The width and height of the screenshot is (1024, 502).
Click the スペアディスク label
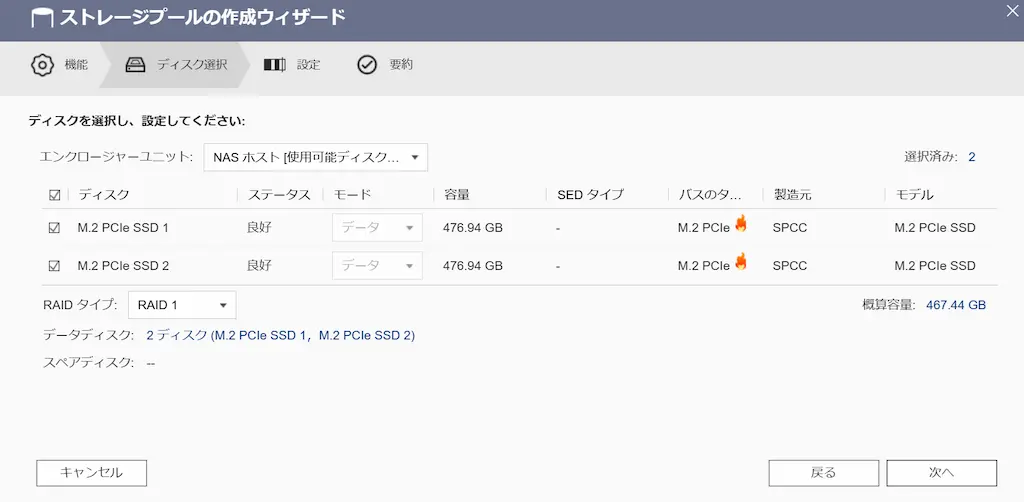88,363
